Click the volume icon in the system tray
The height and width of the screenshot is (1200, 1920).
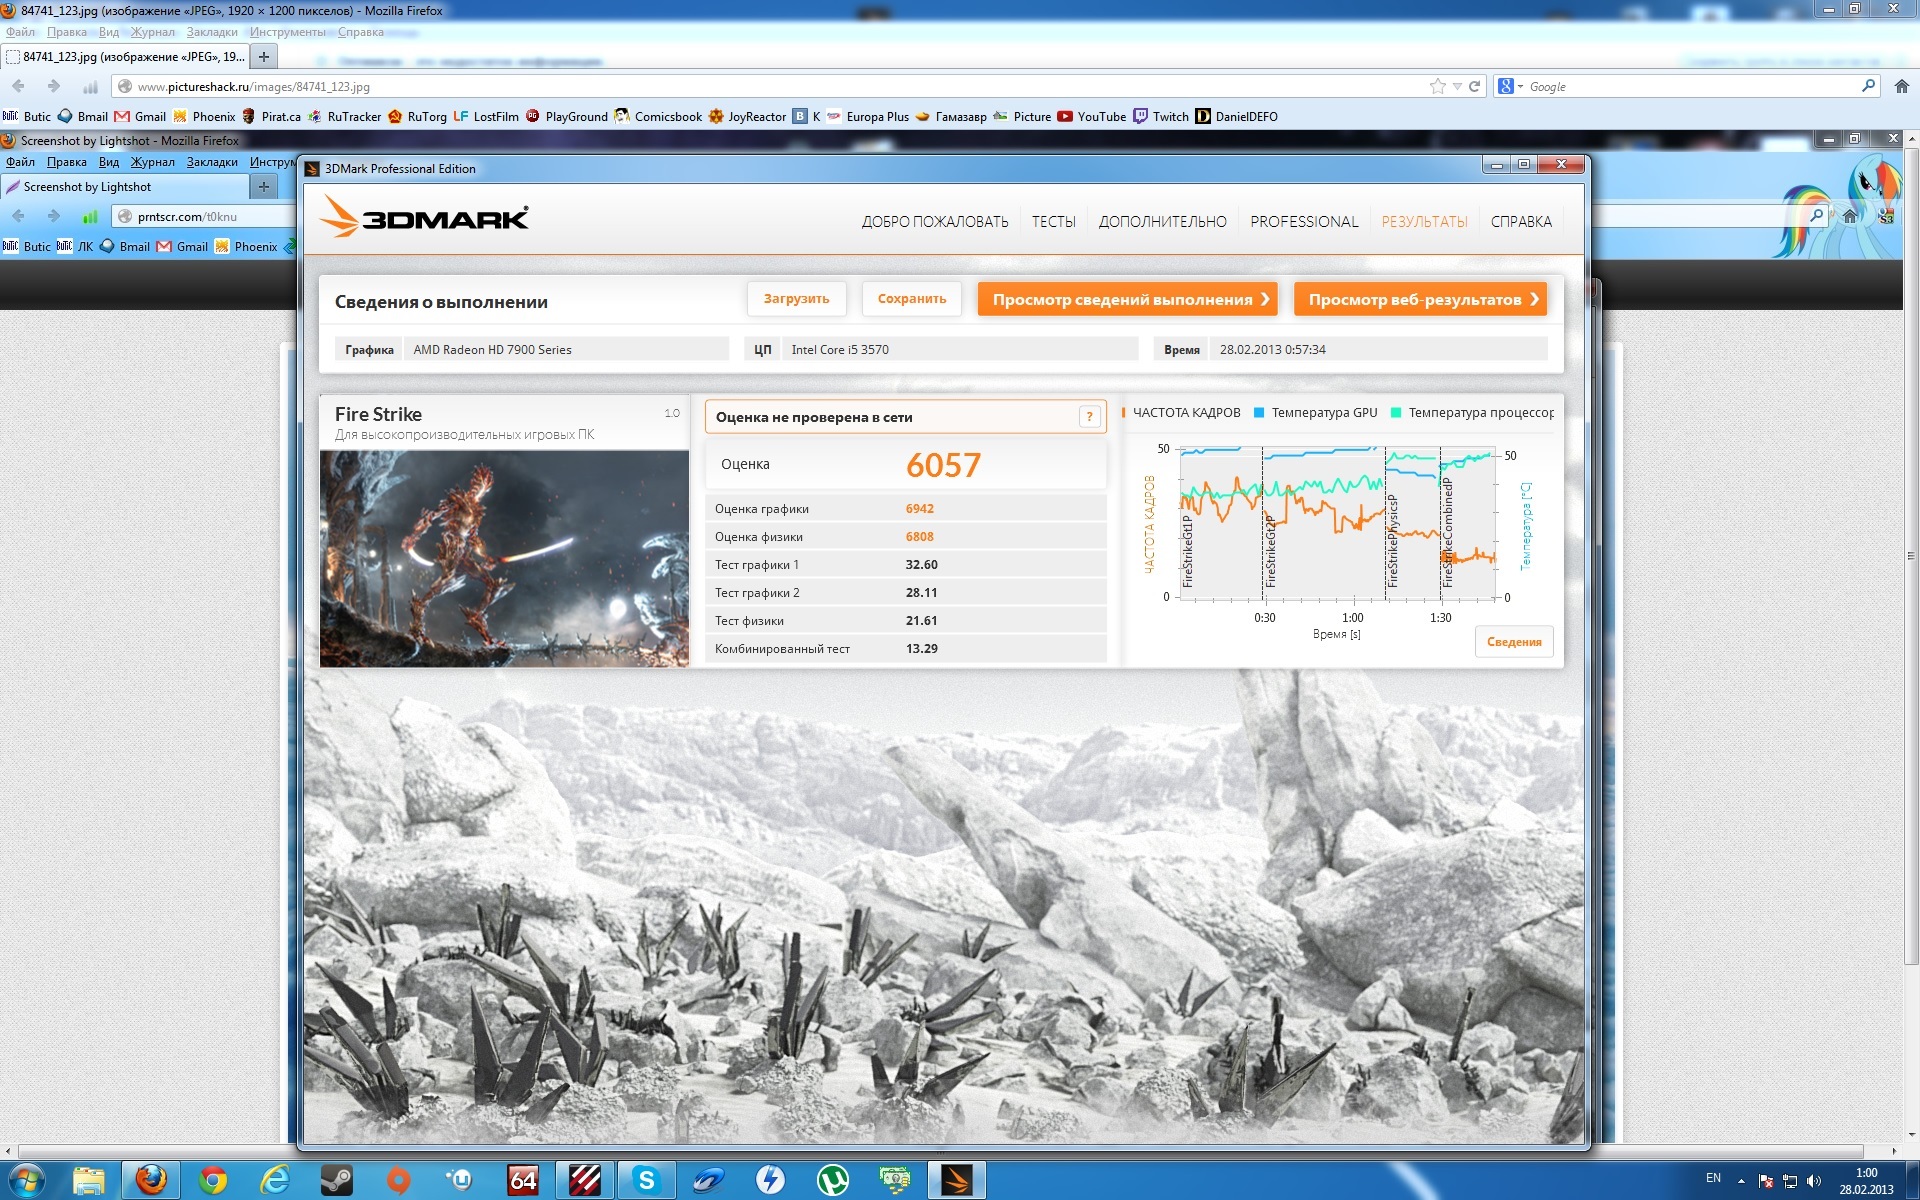(x=1814, y=1181)
